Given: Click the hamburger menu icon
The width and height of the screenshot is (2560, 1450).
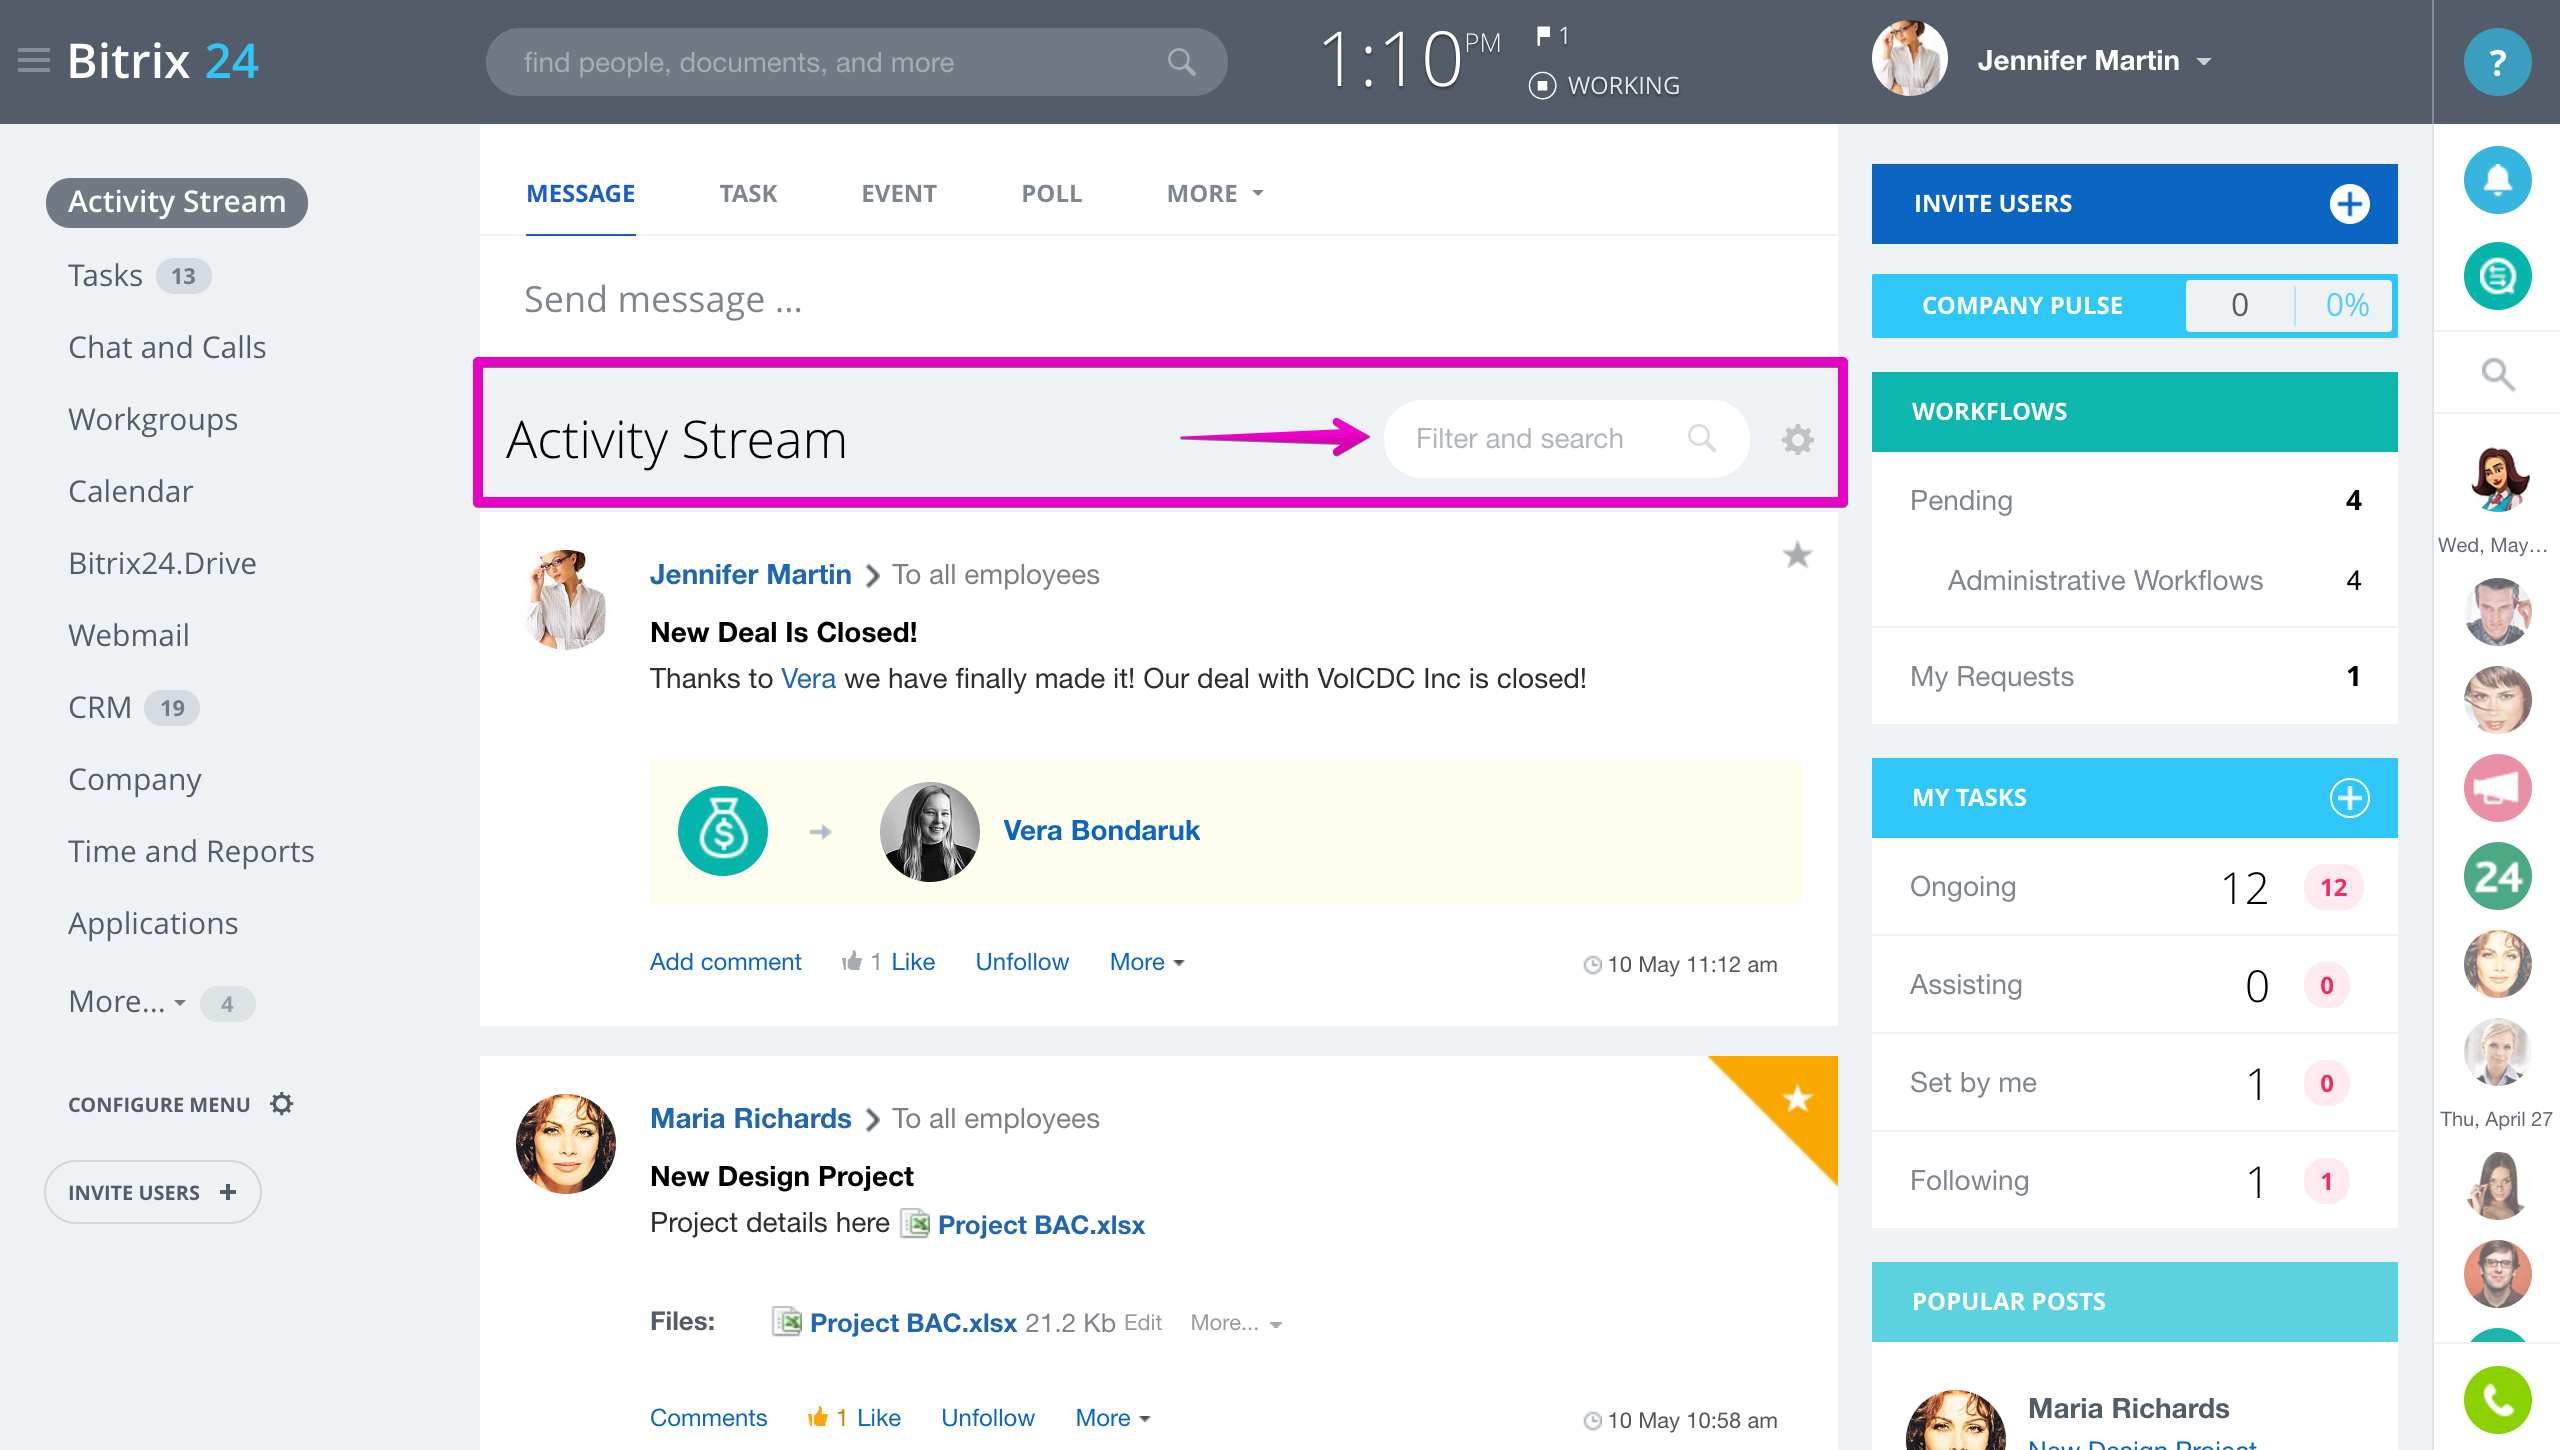Looking at the screenshot, I should tap(34, 61).
